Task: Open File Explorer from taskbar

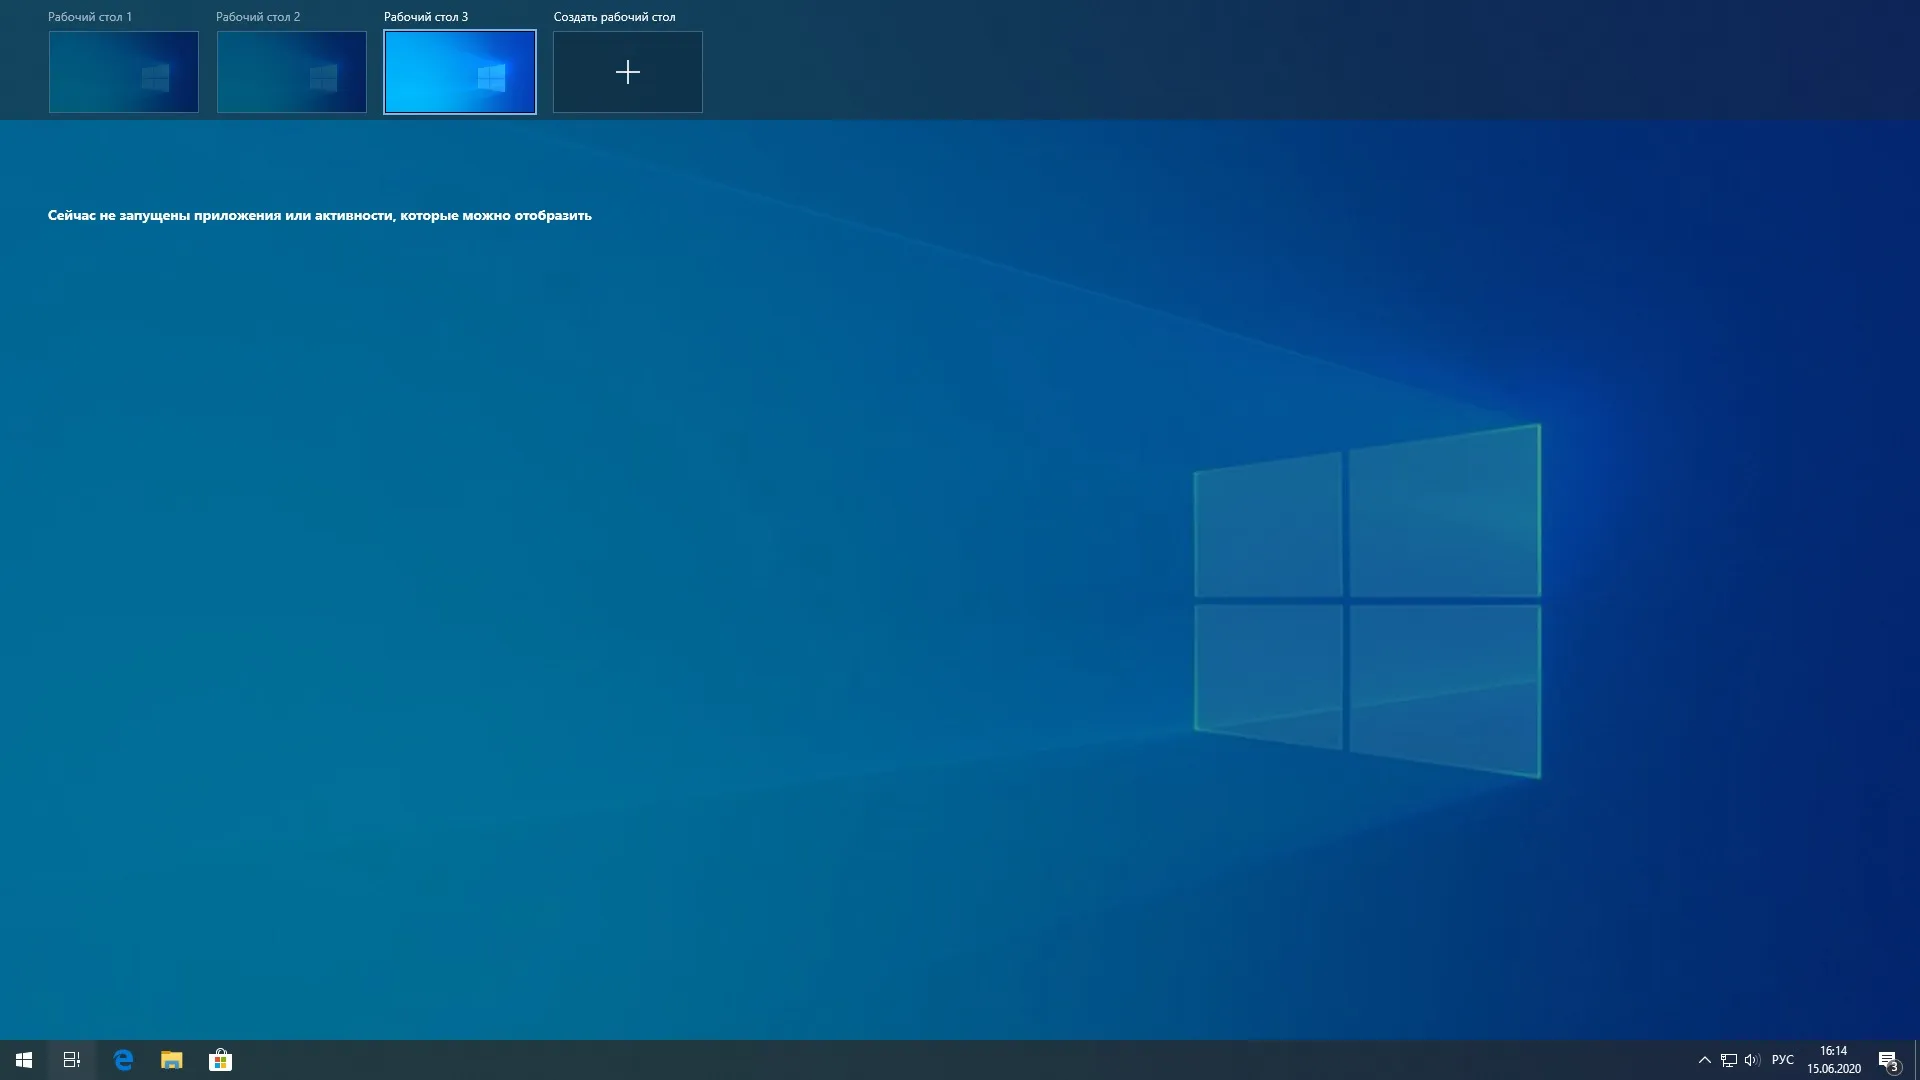Action: 172,1060
